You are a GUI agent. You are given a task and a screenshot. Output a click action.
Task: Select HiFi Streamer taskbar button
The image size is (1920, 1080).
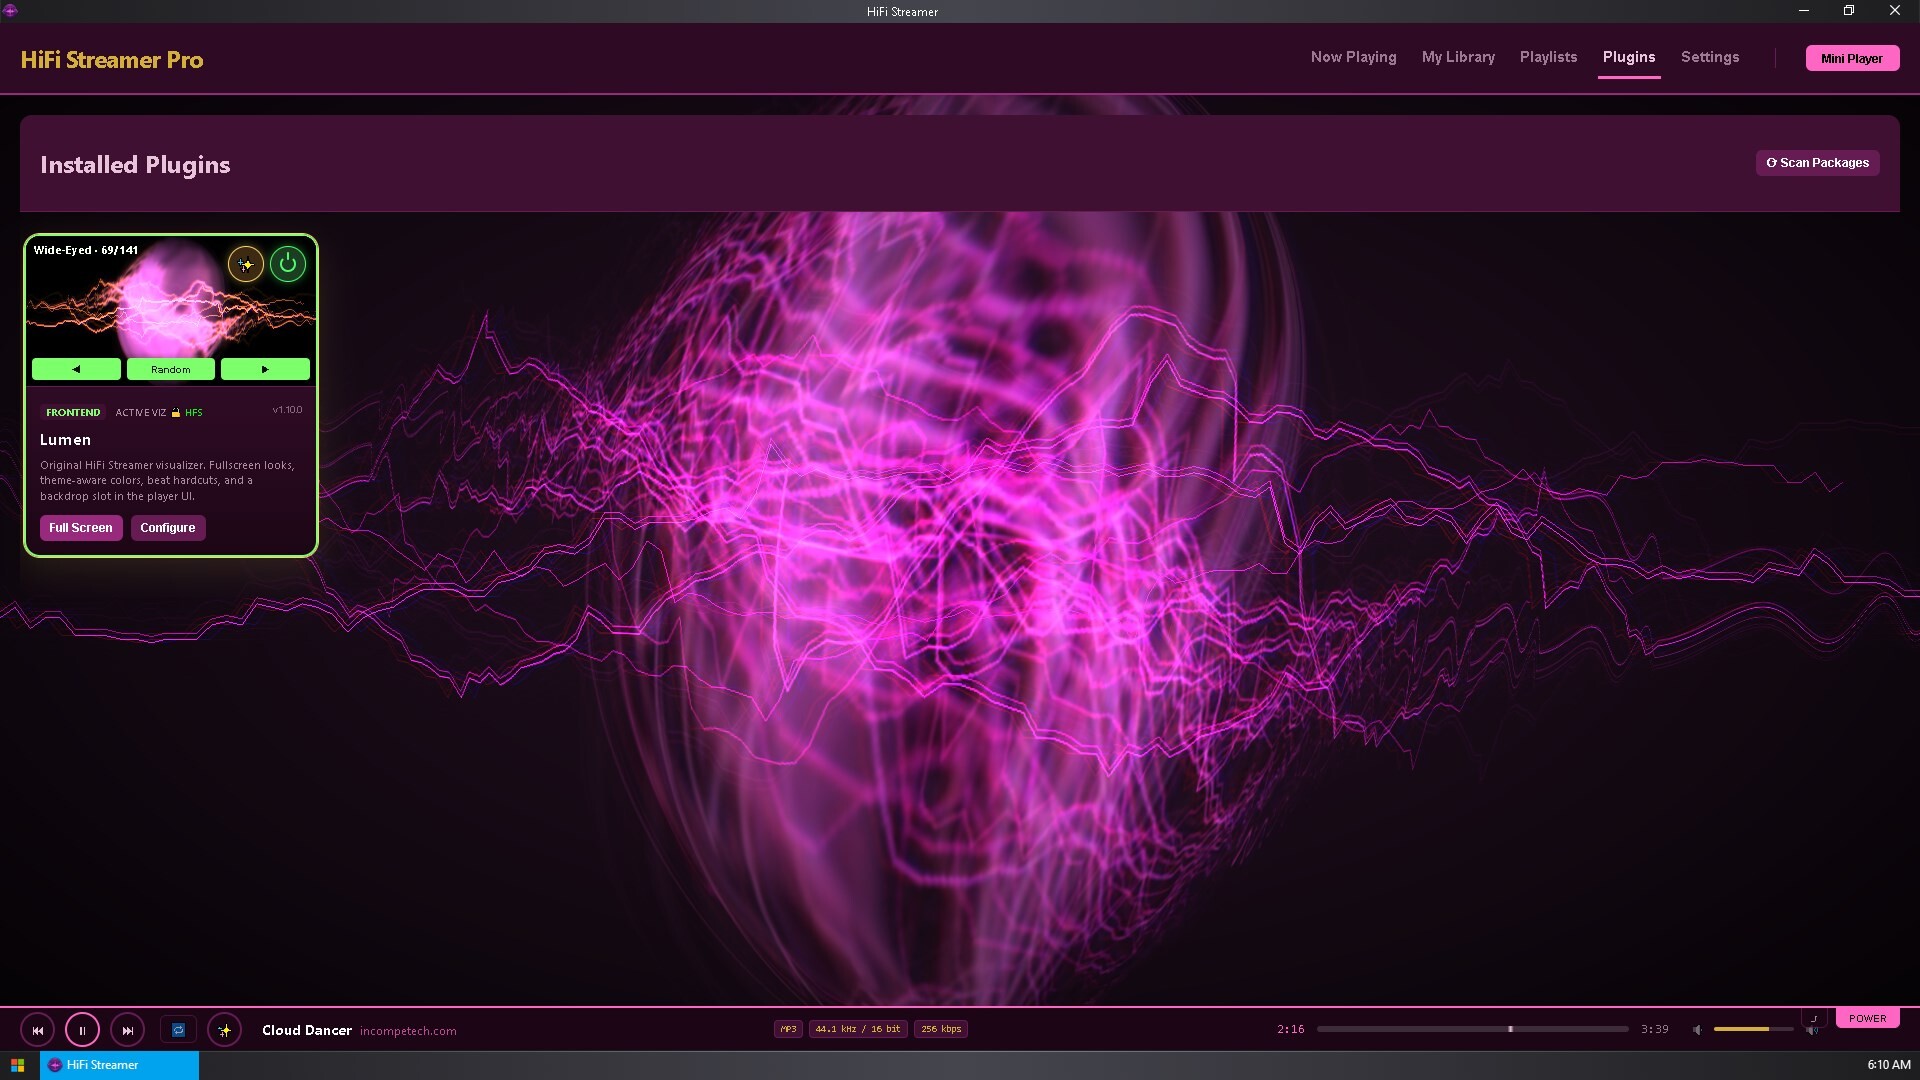point(119,1065)
